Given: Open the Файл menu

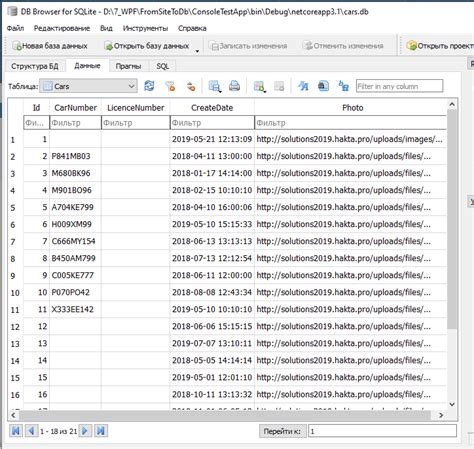Looking at the screenshot, I should click(15, 28).
